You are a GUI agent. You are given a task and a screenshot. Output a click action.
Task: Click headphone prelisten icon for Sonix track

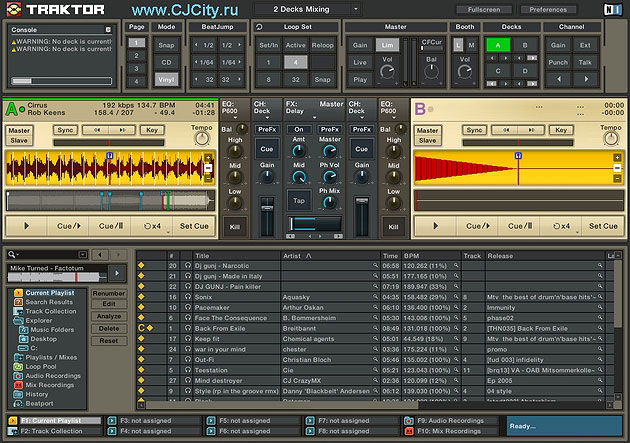(x=187, y=298)
